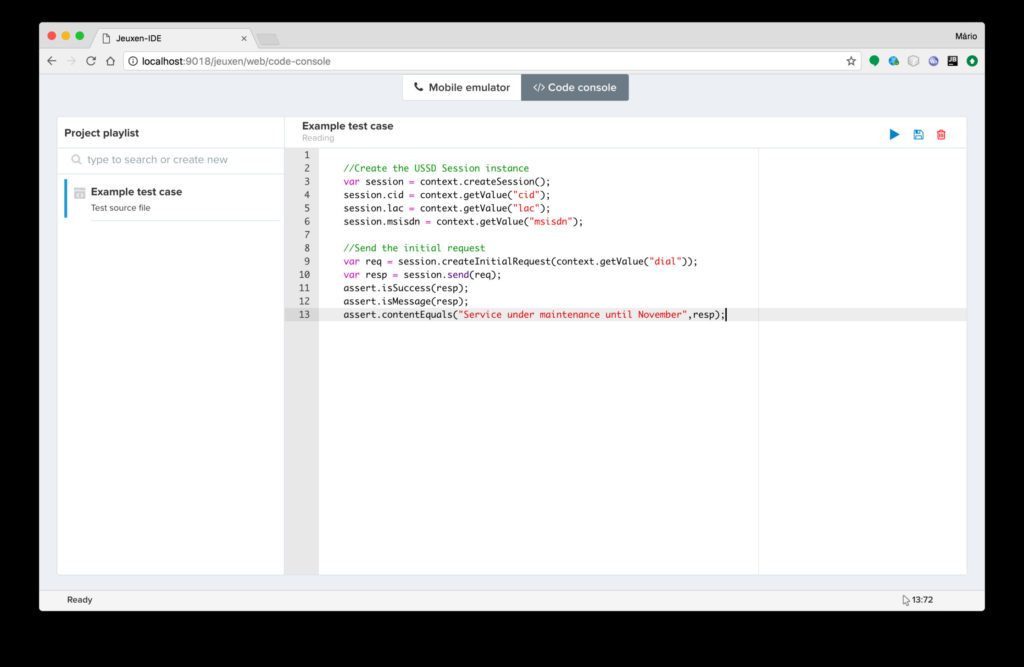Viewport: 1024px width, 667px height.
Task: Save the test case using the floppy disk icon
Action: coord(918,134)
